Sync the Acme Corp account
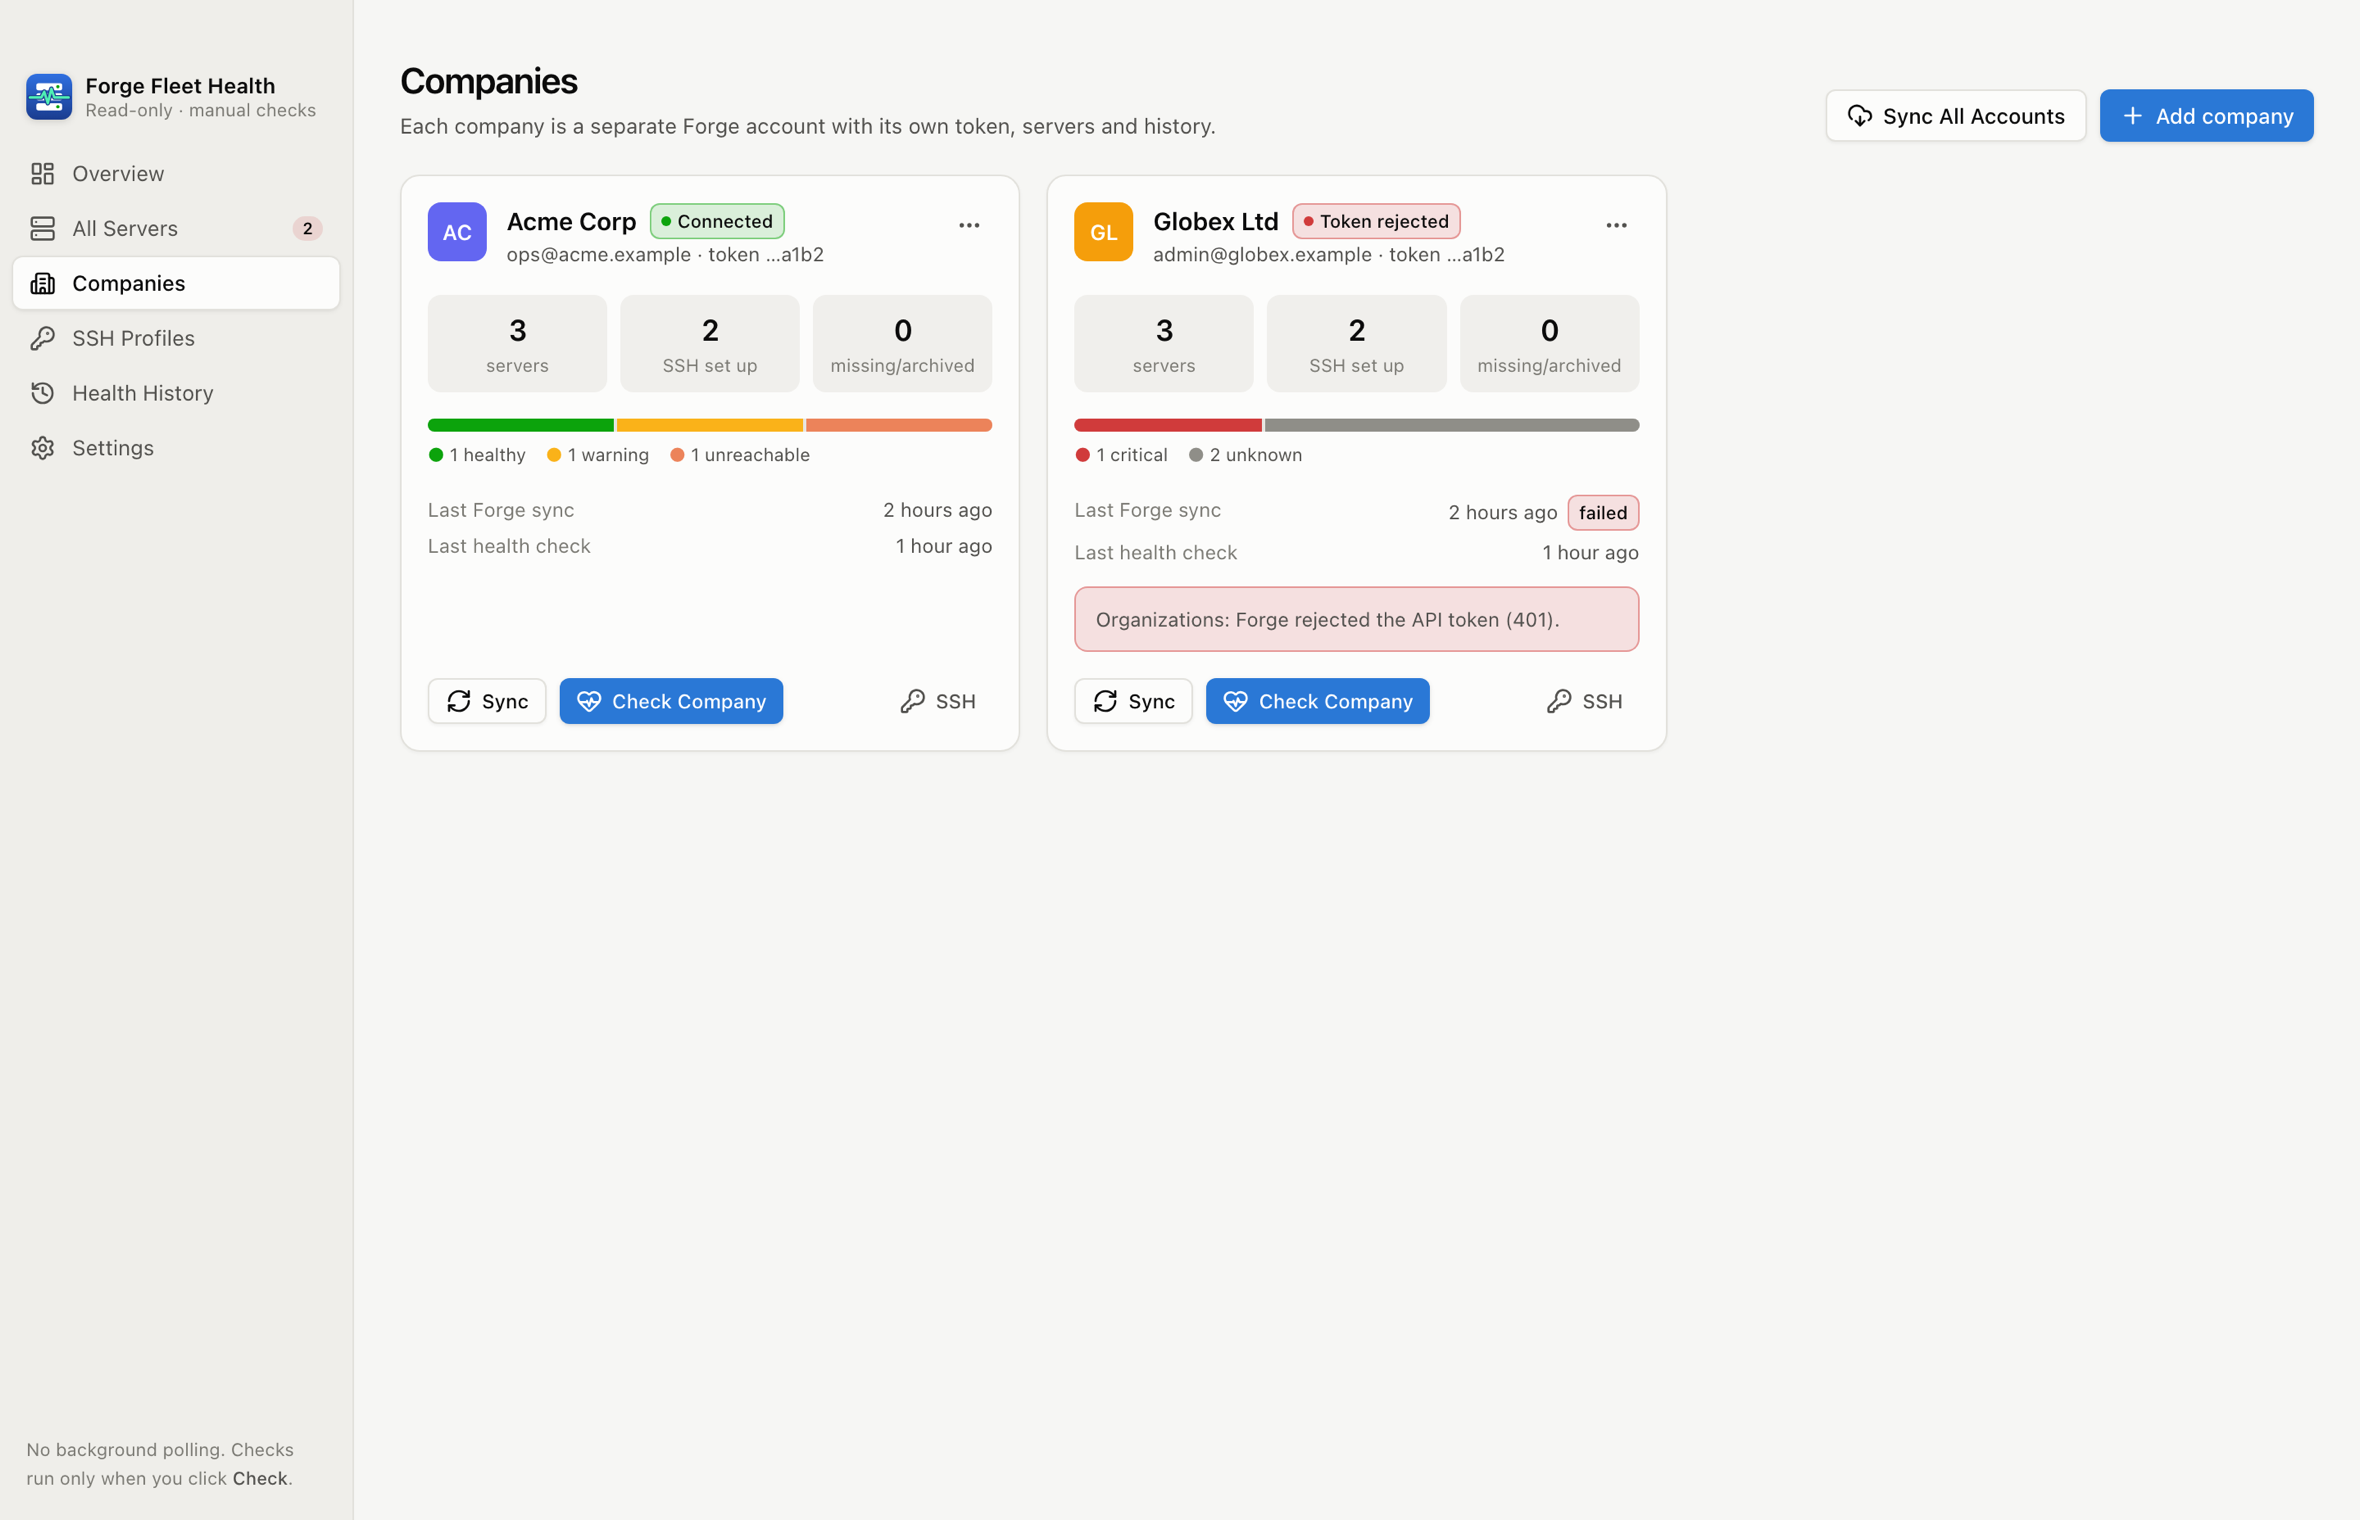 click(487, 701)
